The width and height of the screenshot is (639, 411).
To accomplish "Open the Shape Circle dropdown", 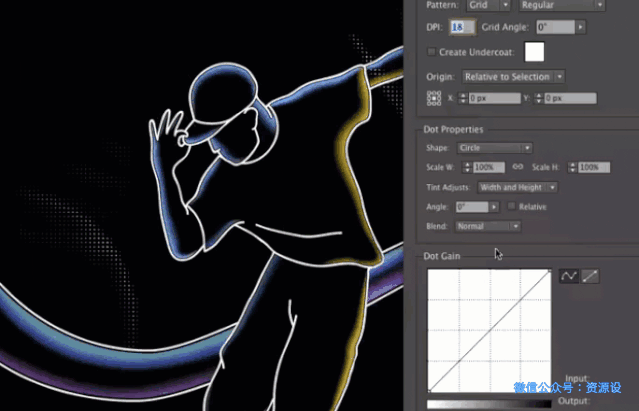I will 494,148.
